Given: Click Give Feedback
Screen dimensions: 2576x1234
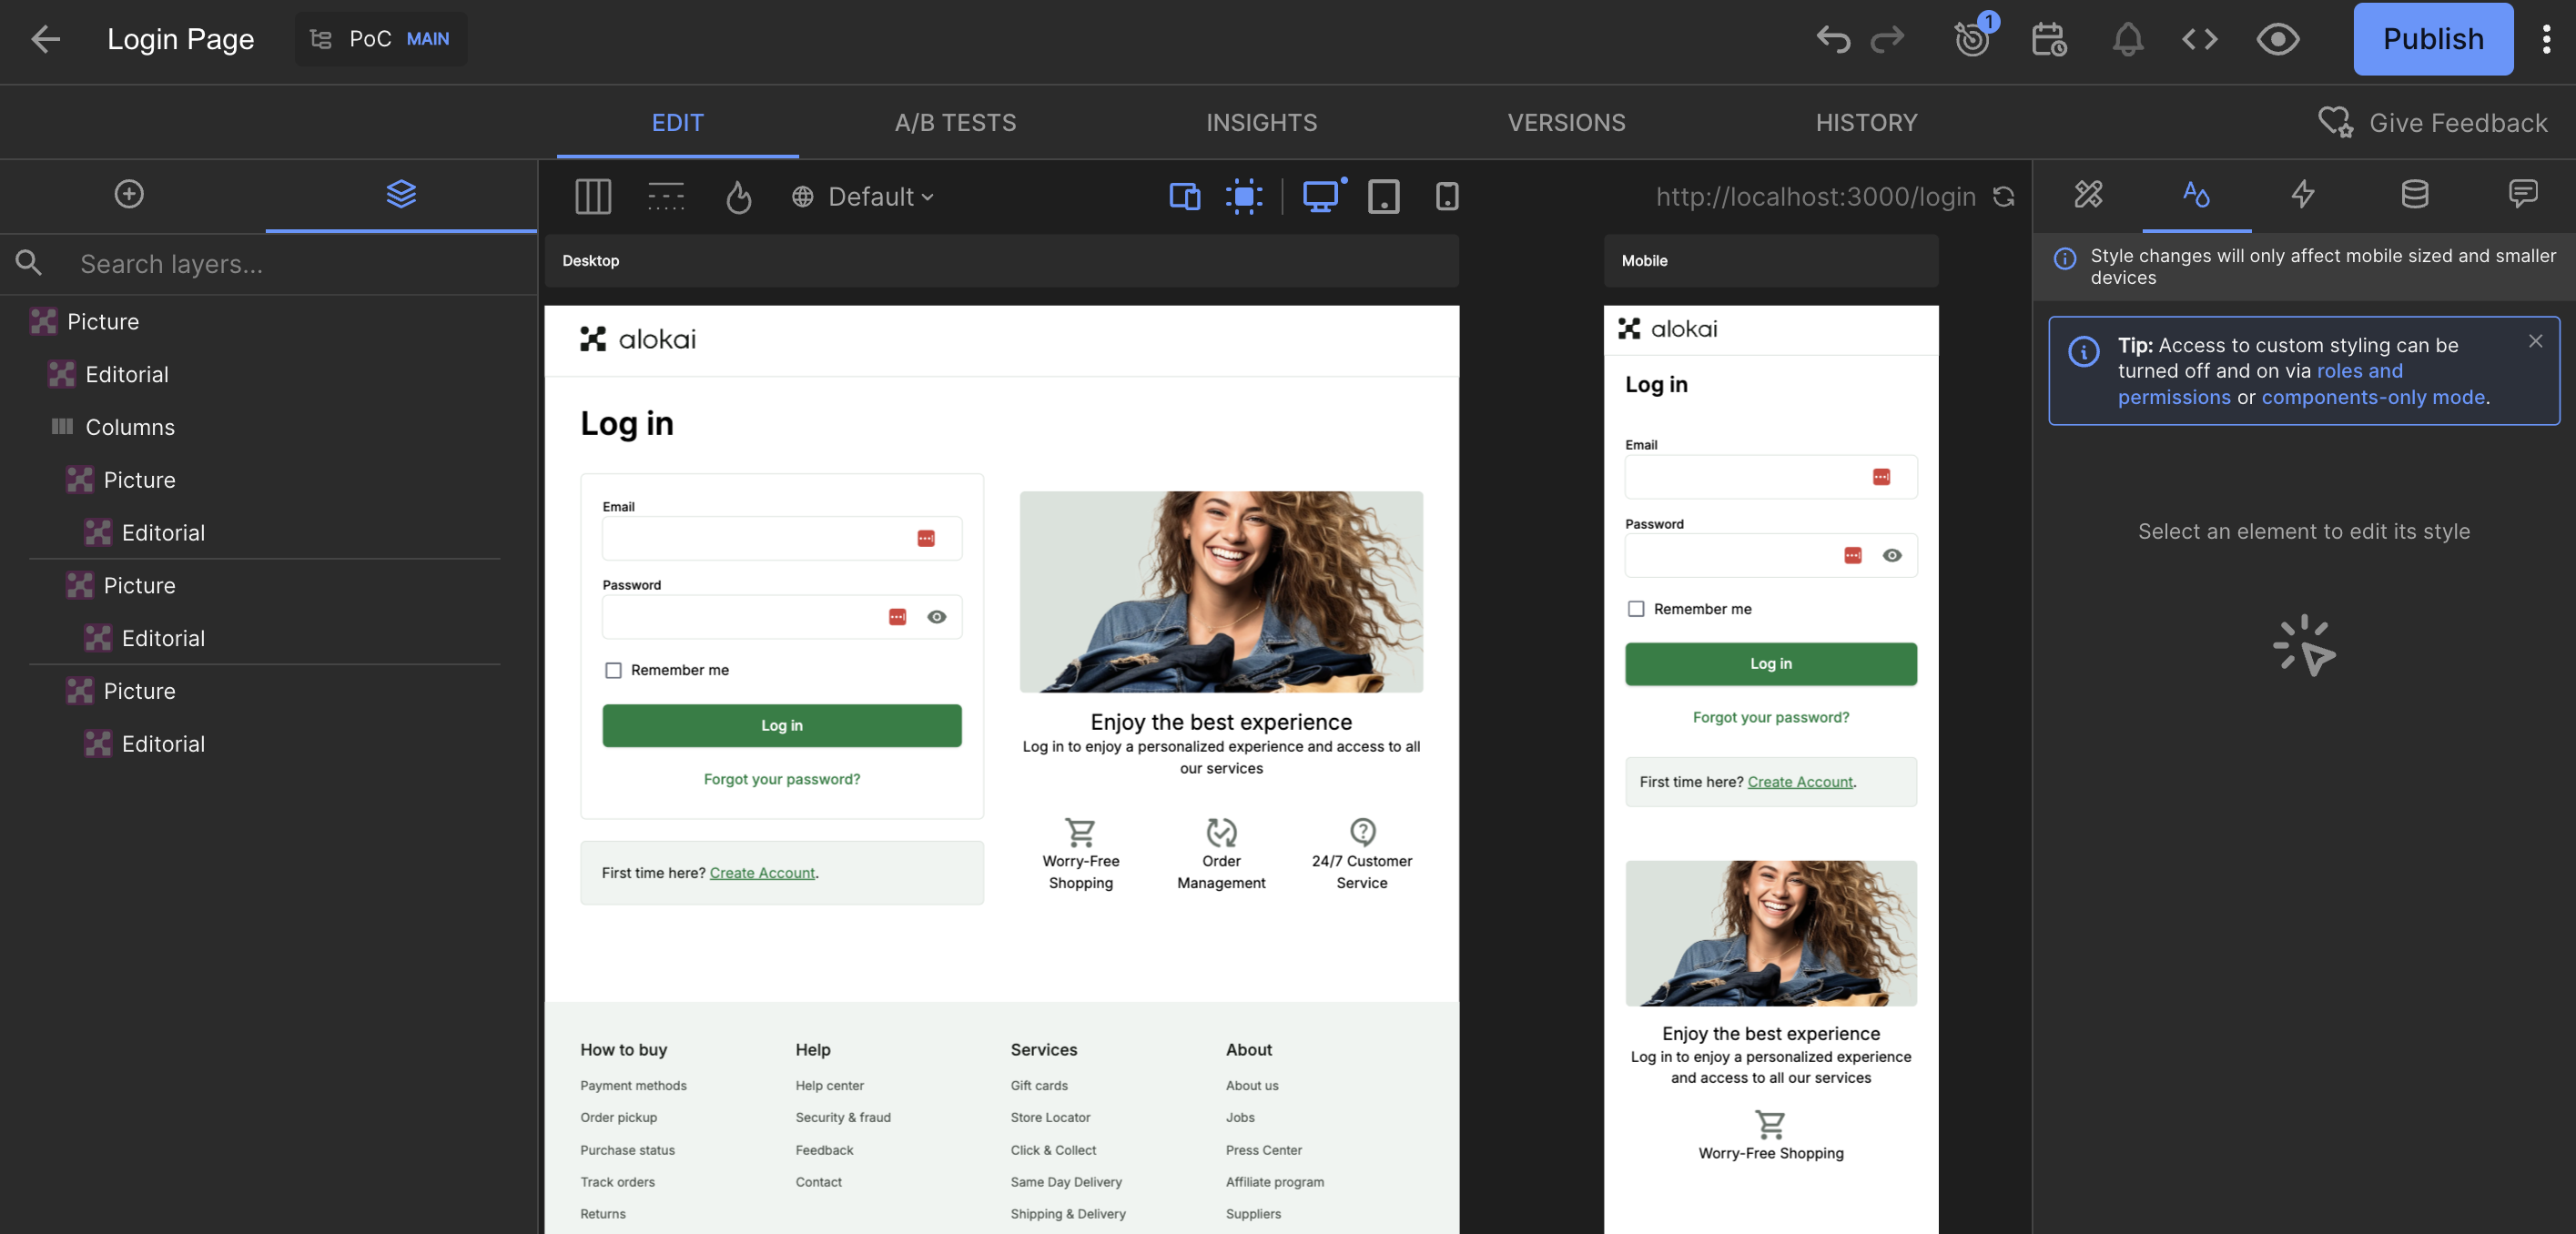Looking at the screenshot, I should [x=2433, y=122].
